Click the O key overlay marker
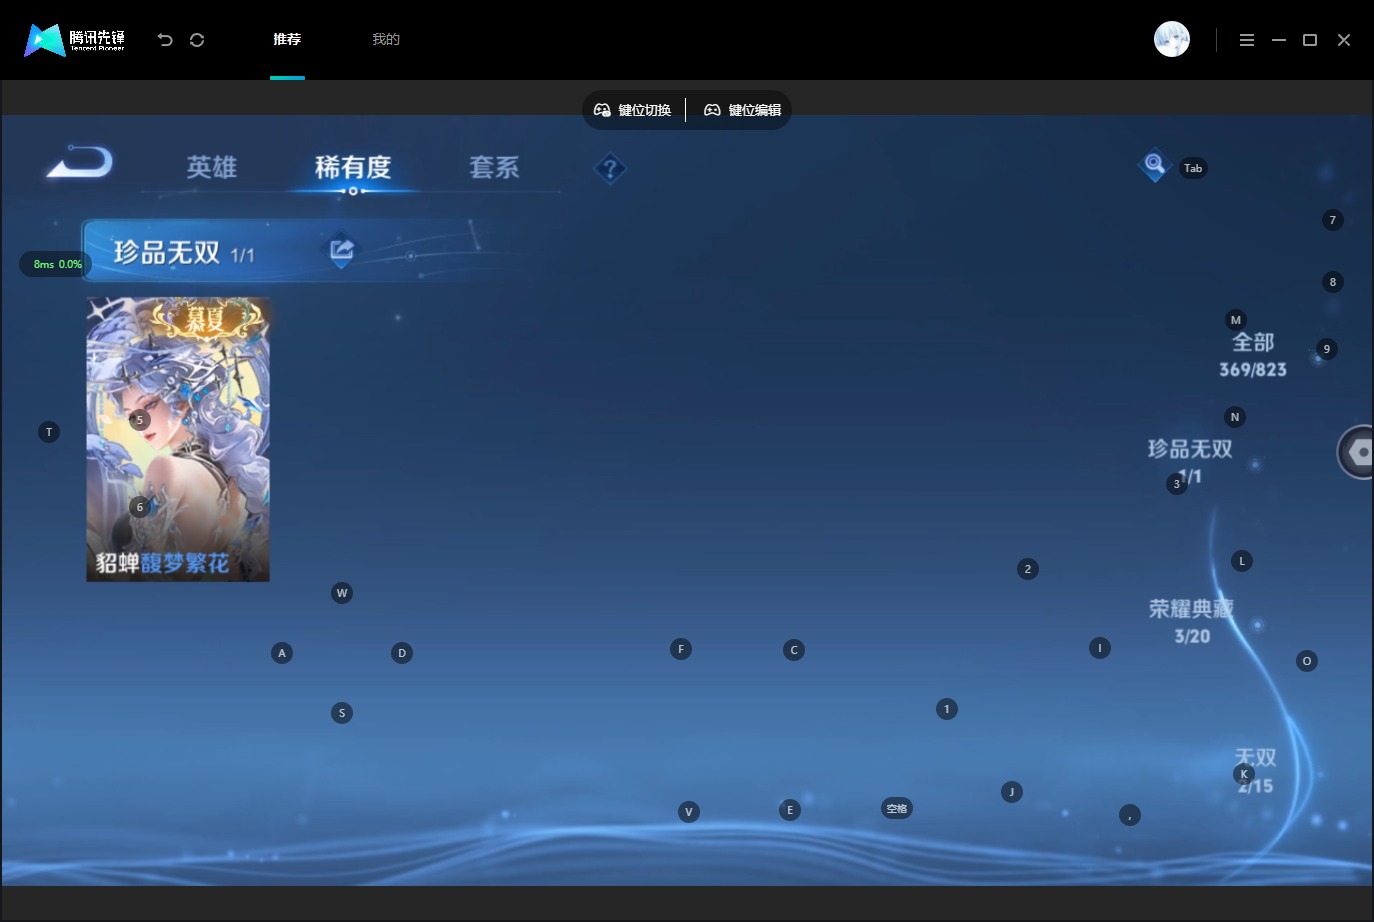 (x=1307, y=661)
